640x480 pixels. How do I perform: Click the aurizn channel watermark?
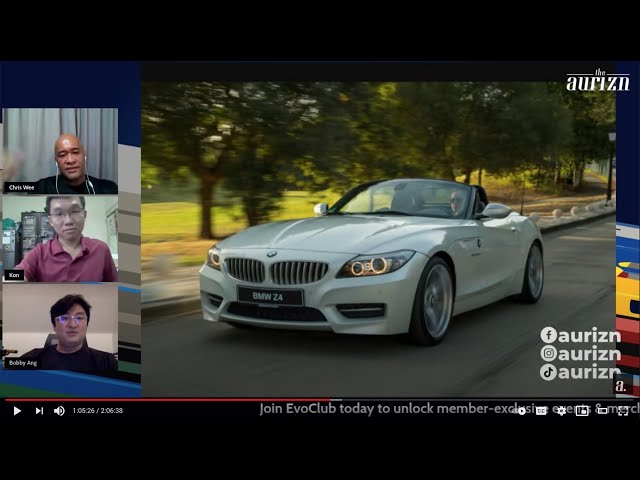point(622,385)
